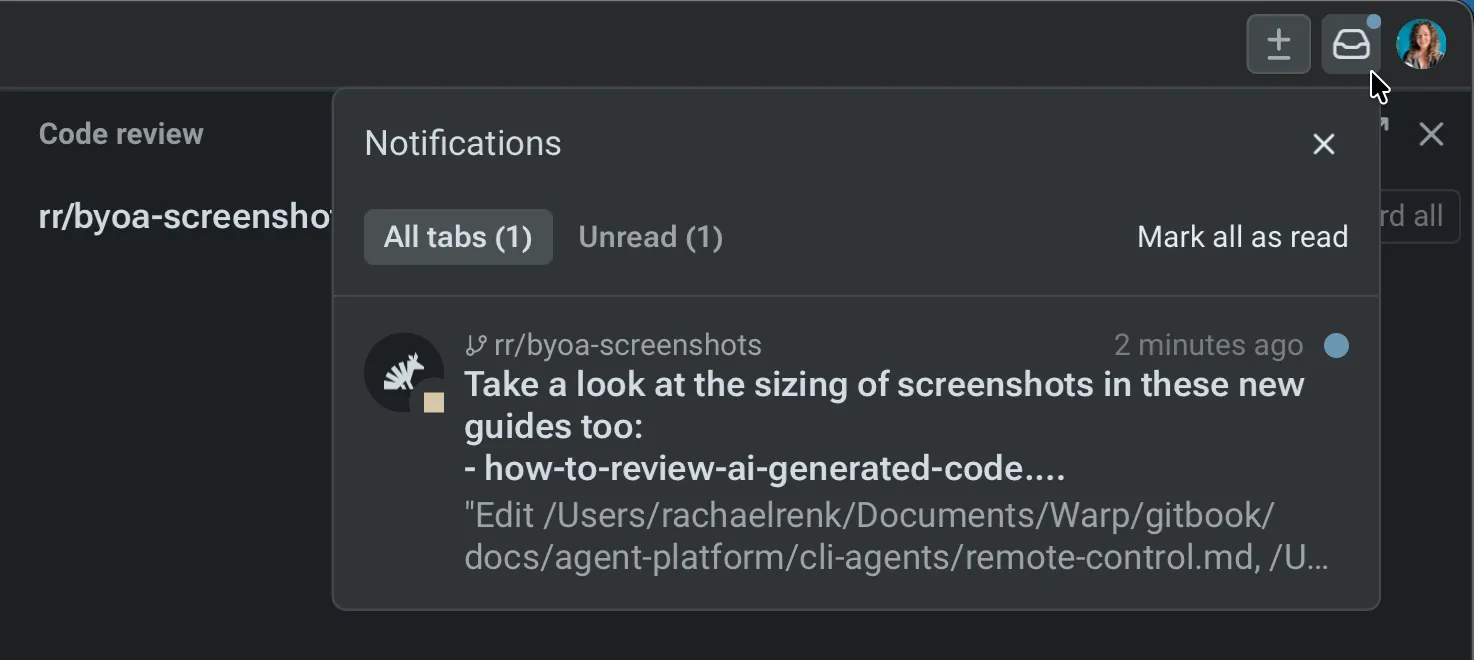Open the agent avatar icon in the notification
The width and height of the screenshot is (1474, 660).
point(403,372)
